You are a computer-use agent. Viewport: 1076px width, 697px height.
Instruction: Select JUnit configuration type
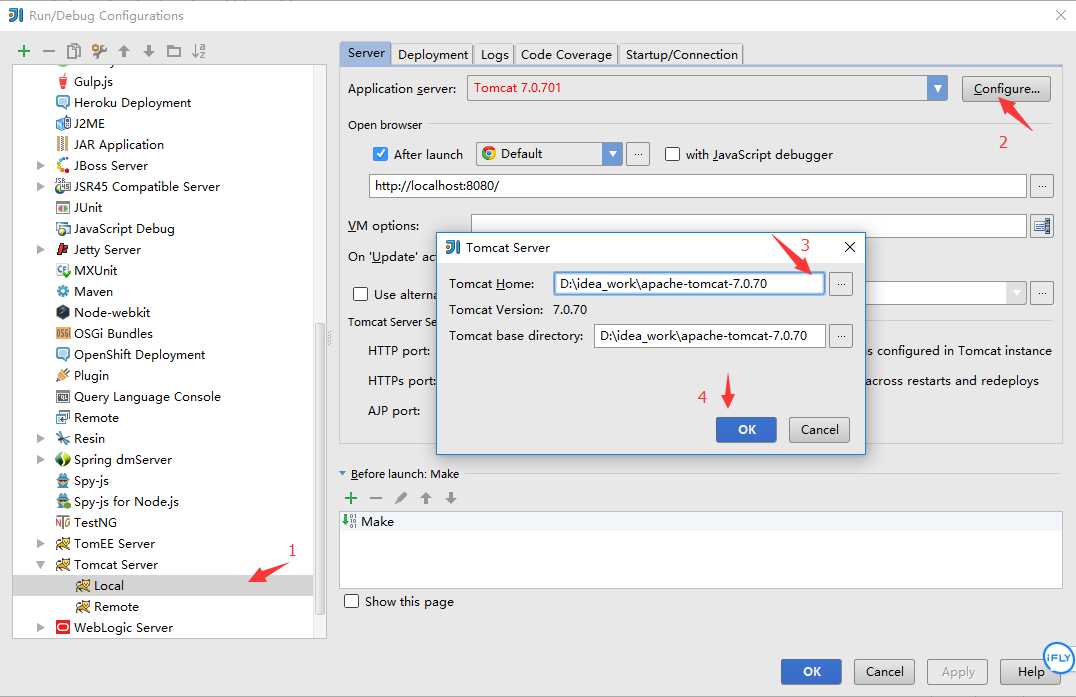(x=87, y=208)
